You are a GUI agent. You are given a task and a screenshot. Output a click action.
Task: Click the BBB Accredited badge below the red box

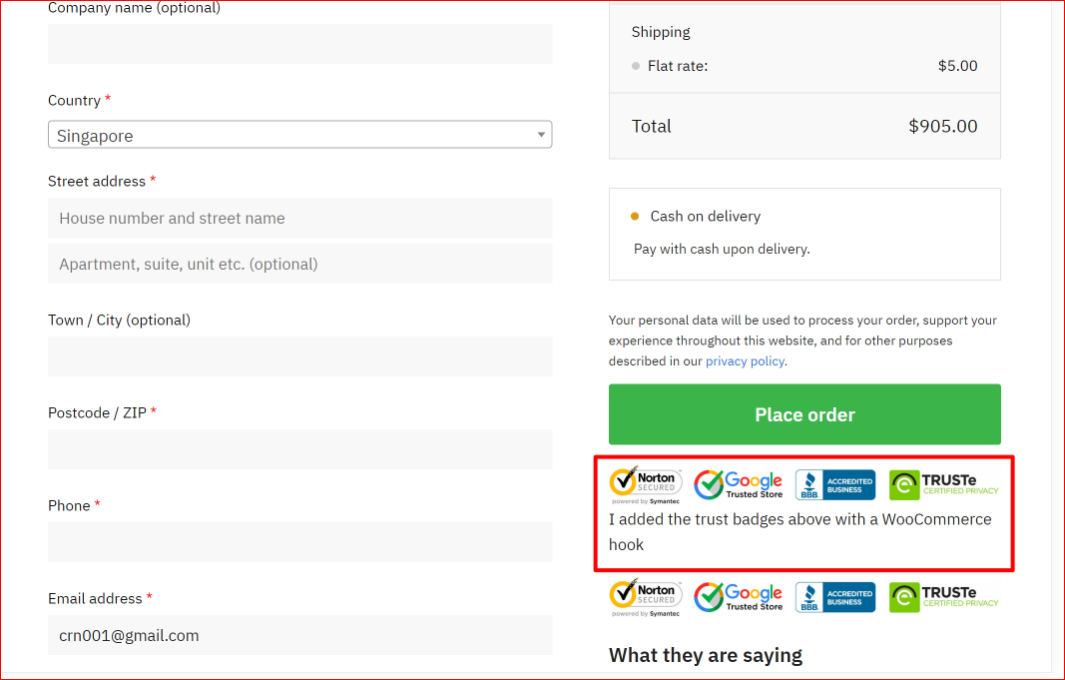pos(835,598)
